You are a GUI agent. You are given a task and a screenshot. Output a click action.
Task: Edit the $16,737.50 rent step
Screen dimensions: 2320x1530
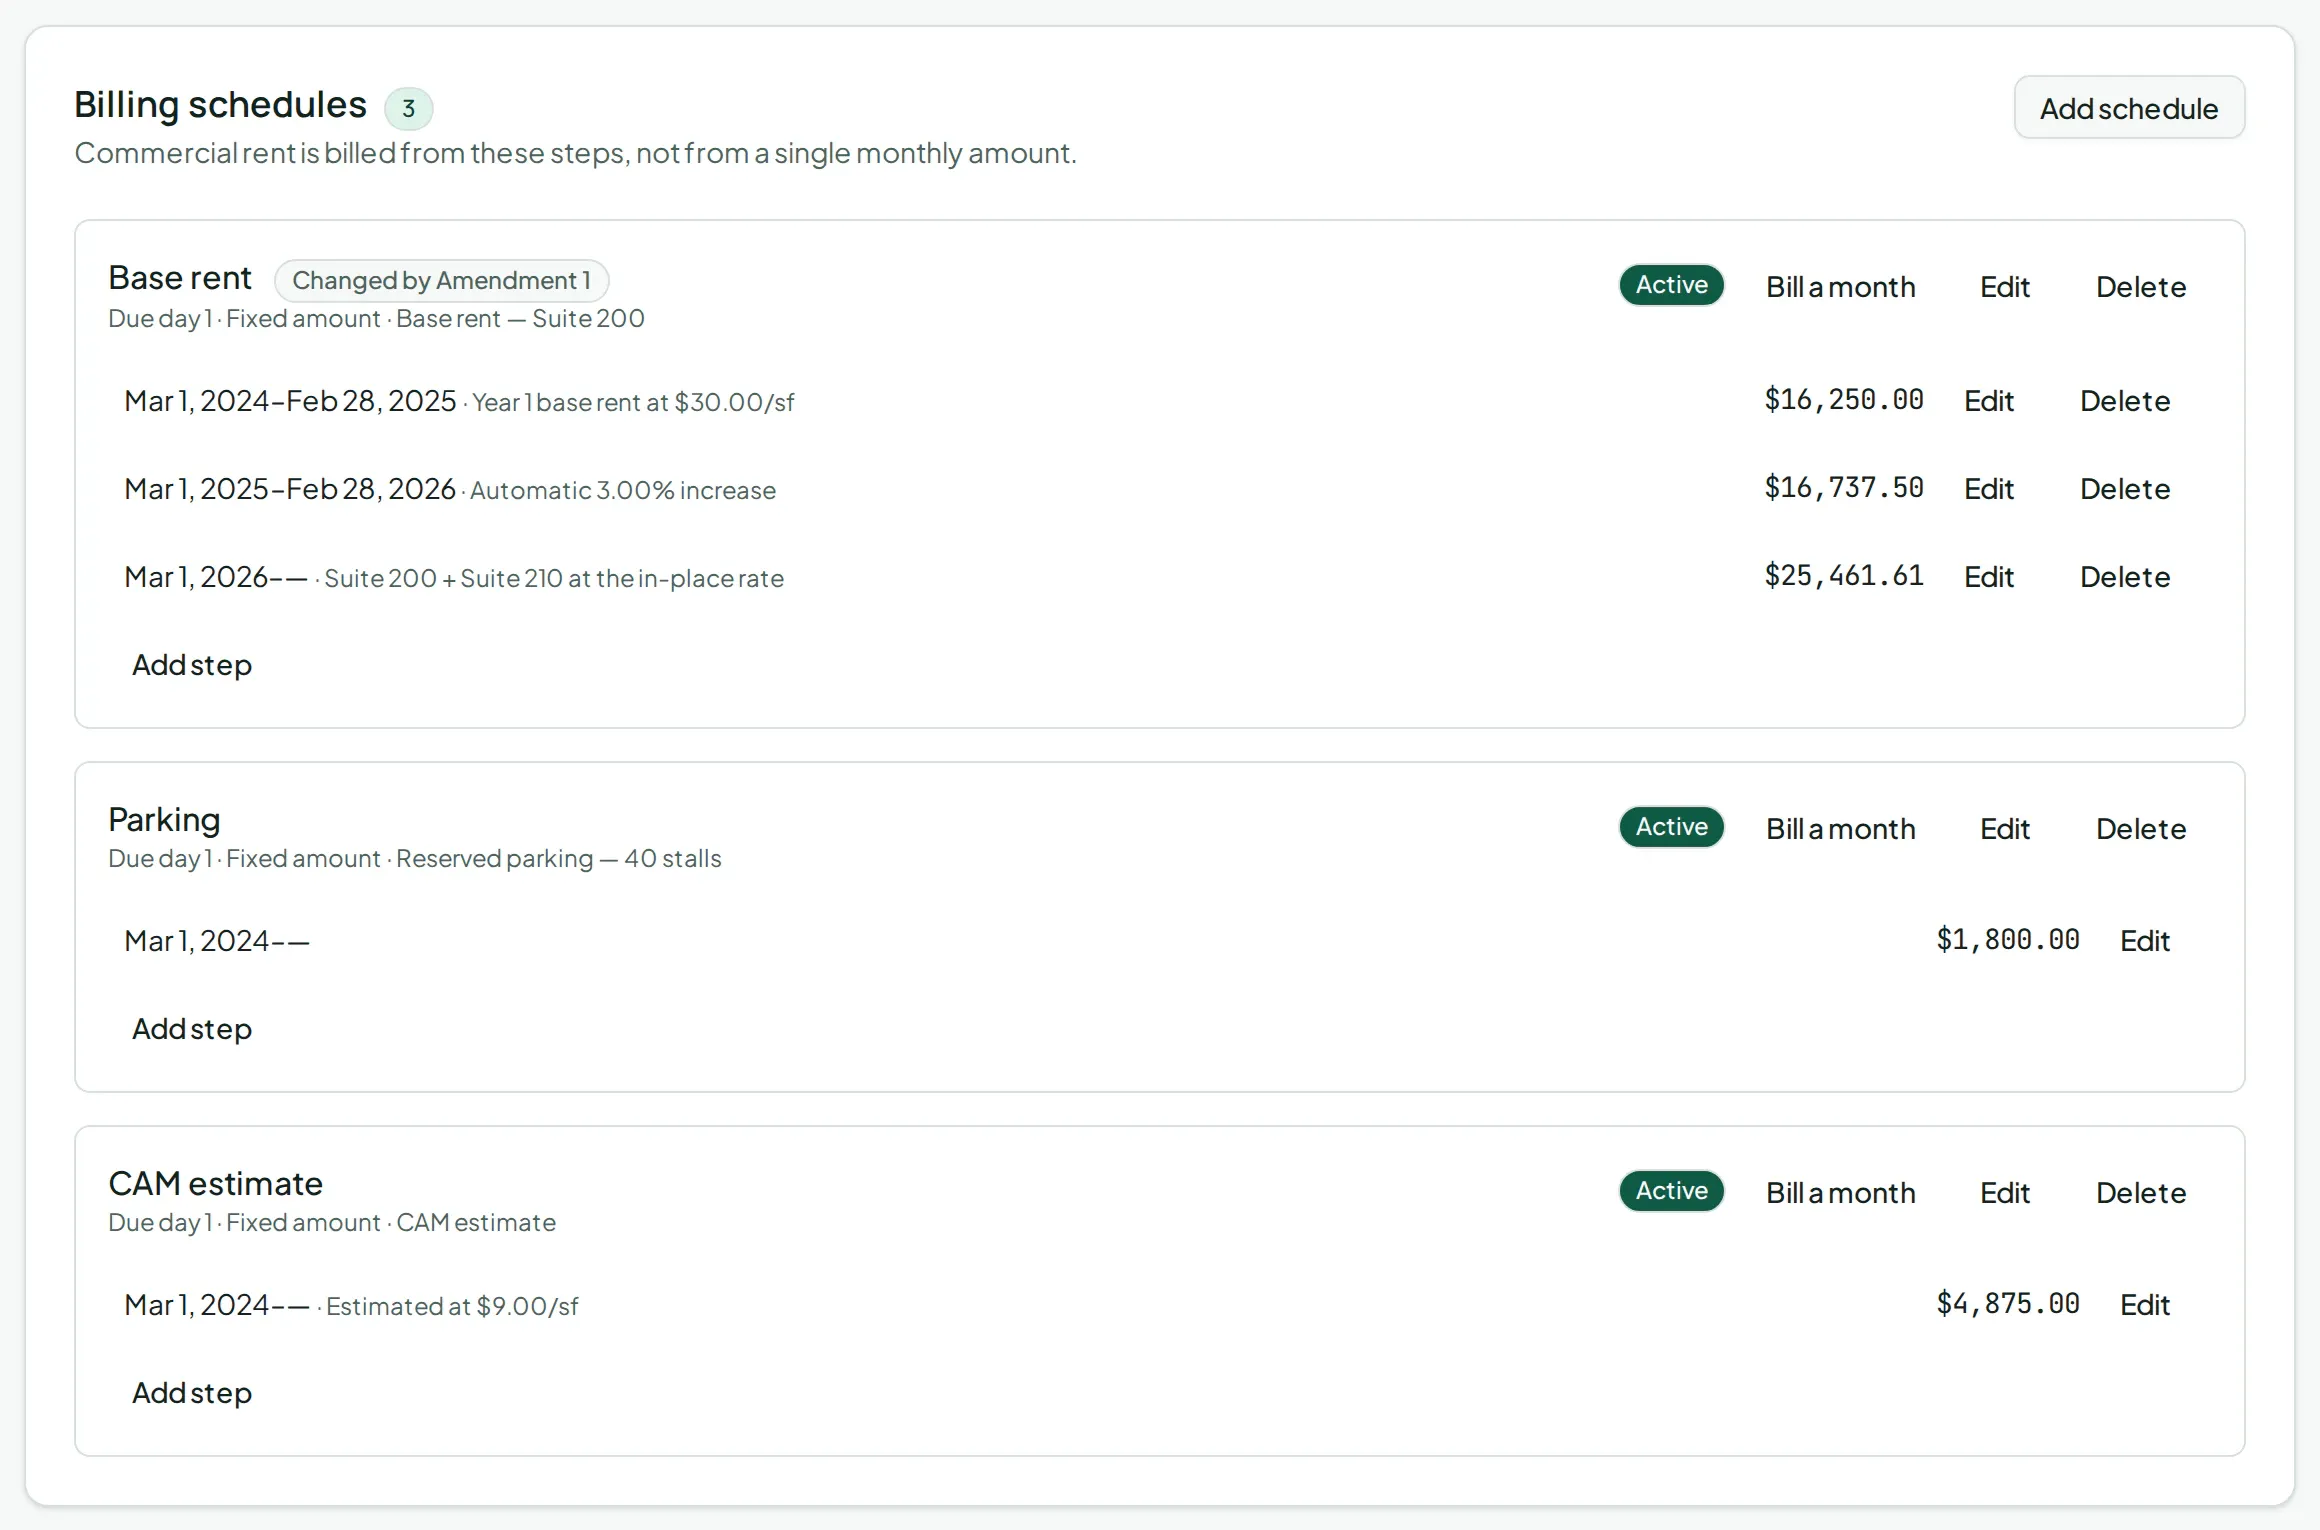pyautogui.click(x=1989, y=489)
